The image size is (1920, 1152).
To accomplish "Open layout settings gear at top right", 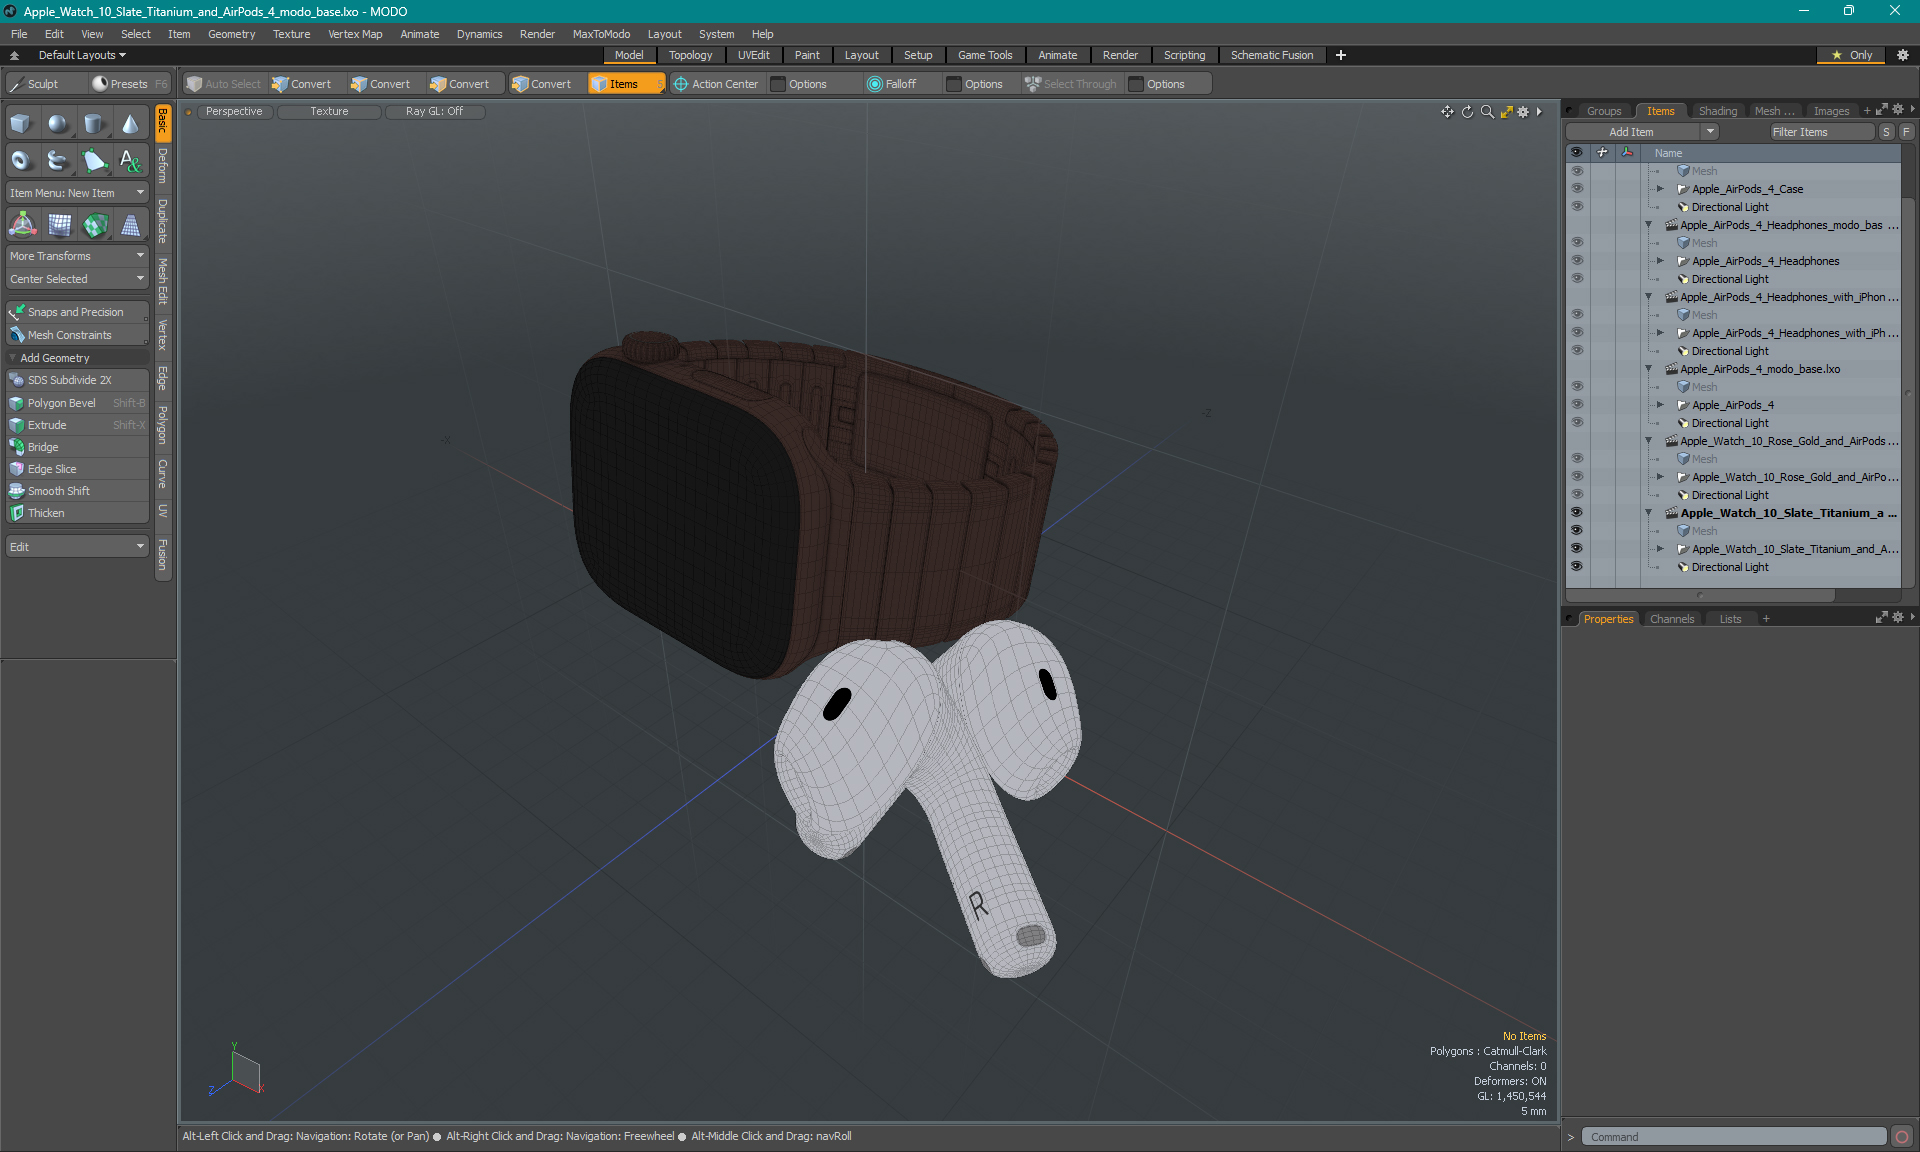I will click(1903, 55).
